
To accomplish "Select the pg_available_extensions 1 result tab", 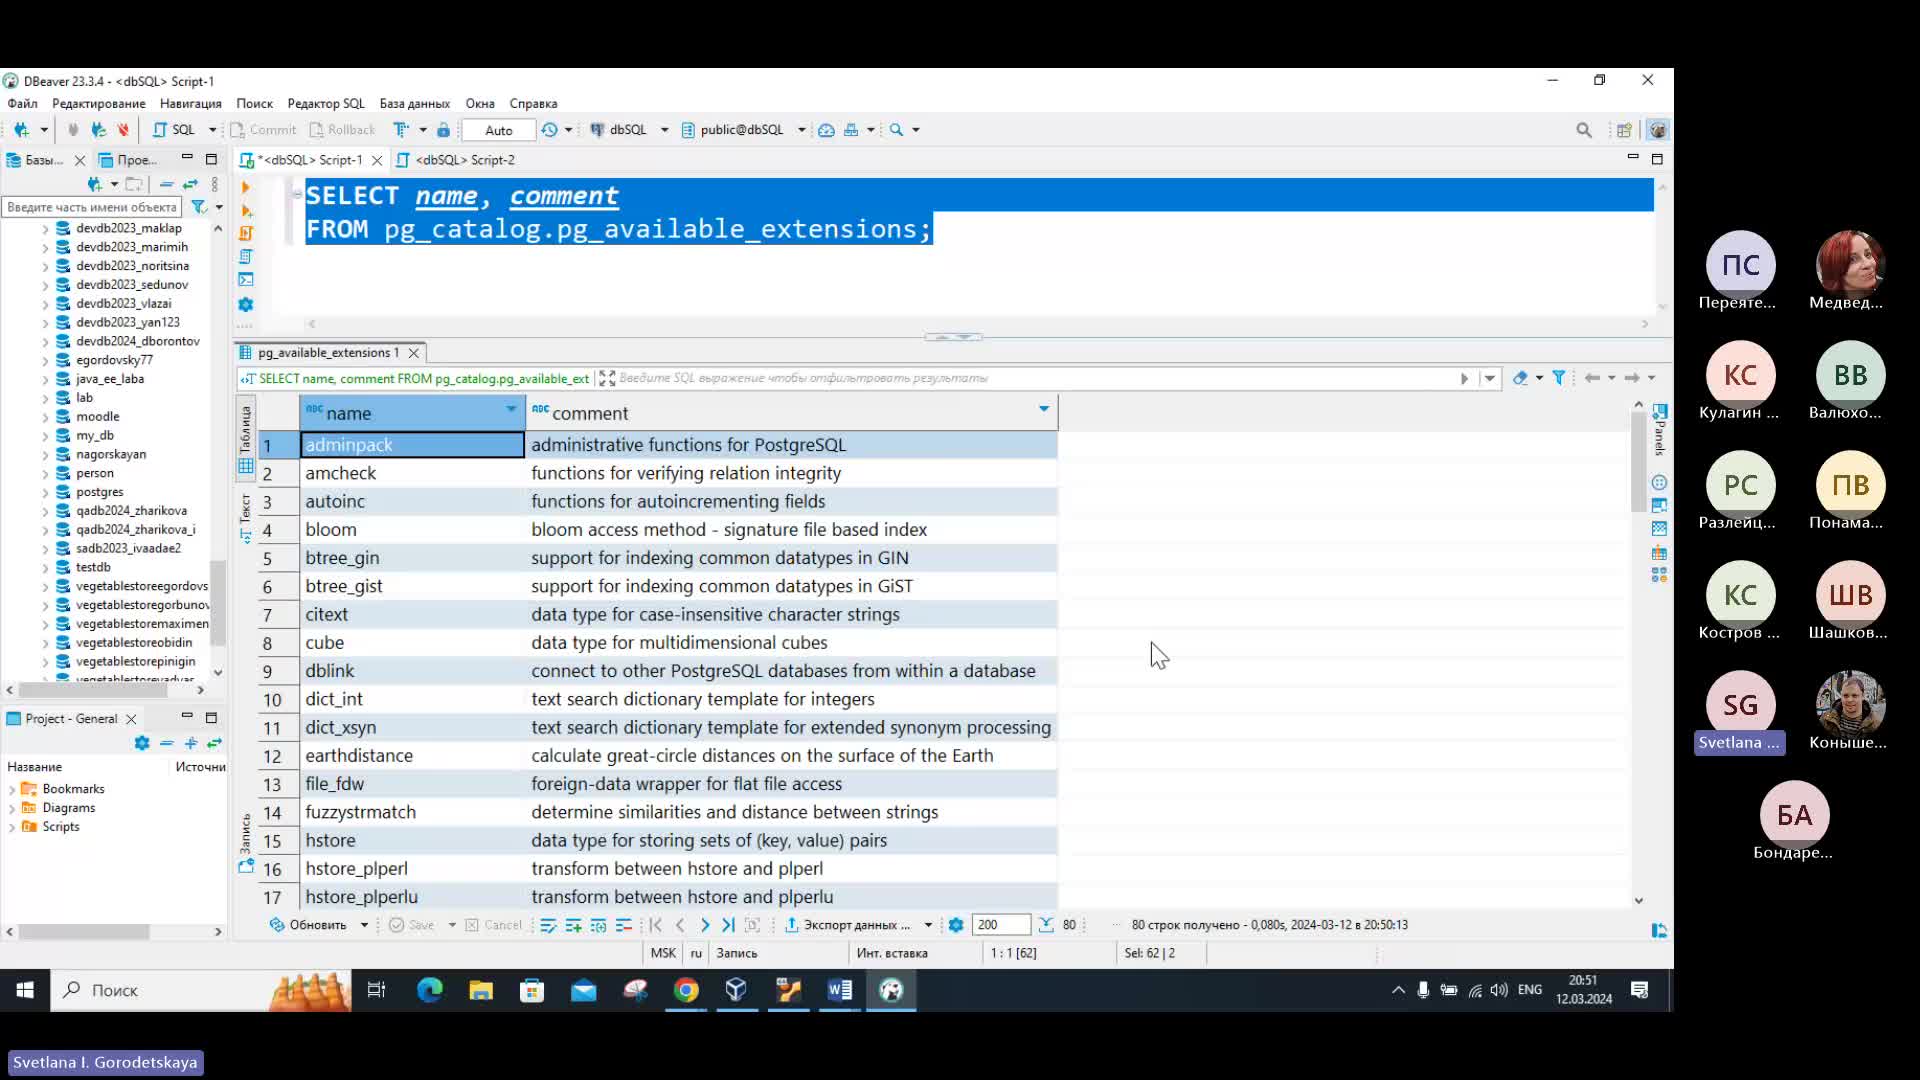I will tap(328, 352).
